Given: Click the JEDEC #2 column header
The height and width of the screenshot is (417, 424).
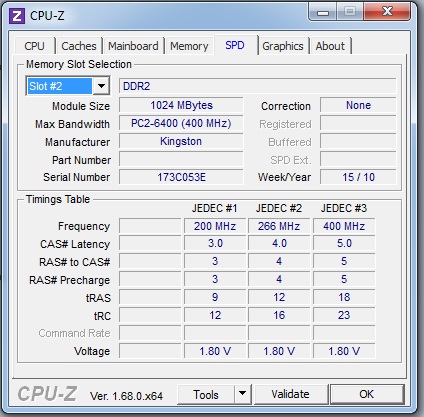Looking at the screenshot, I should [x=279, y=208].
